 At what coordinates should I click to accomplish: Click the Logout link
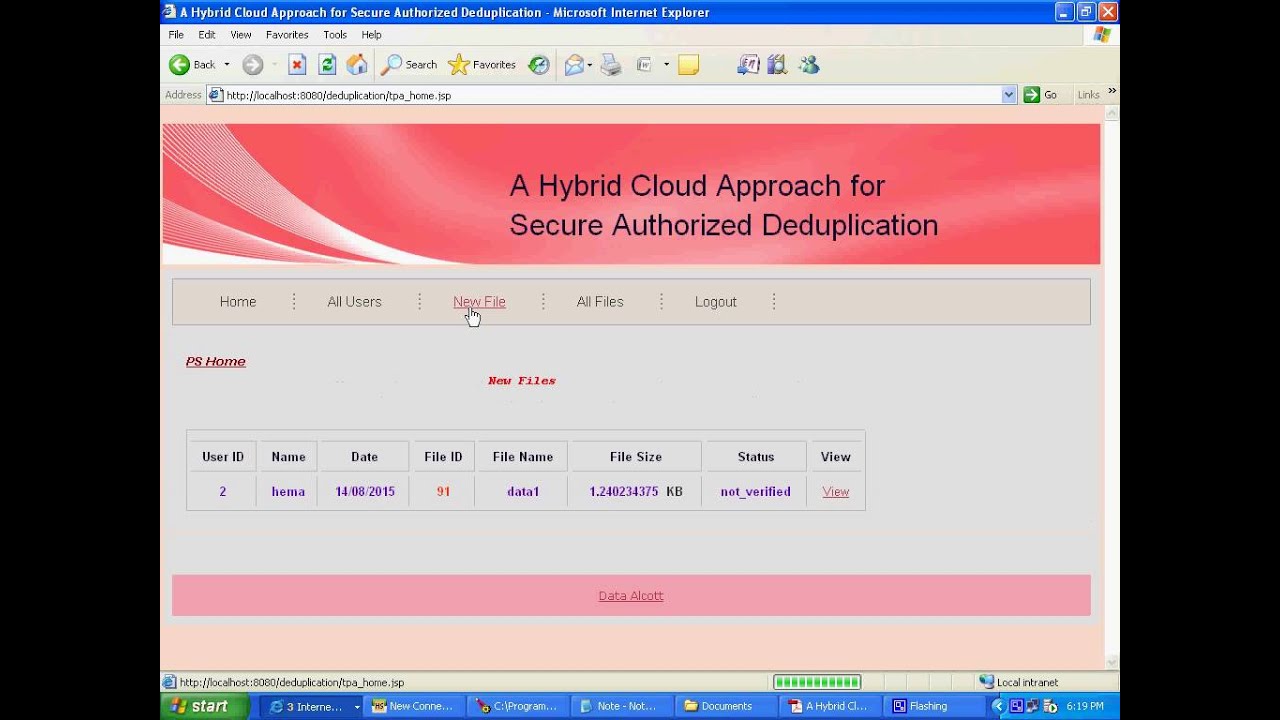[x=716, y=302]
